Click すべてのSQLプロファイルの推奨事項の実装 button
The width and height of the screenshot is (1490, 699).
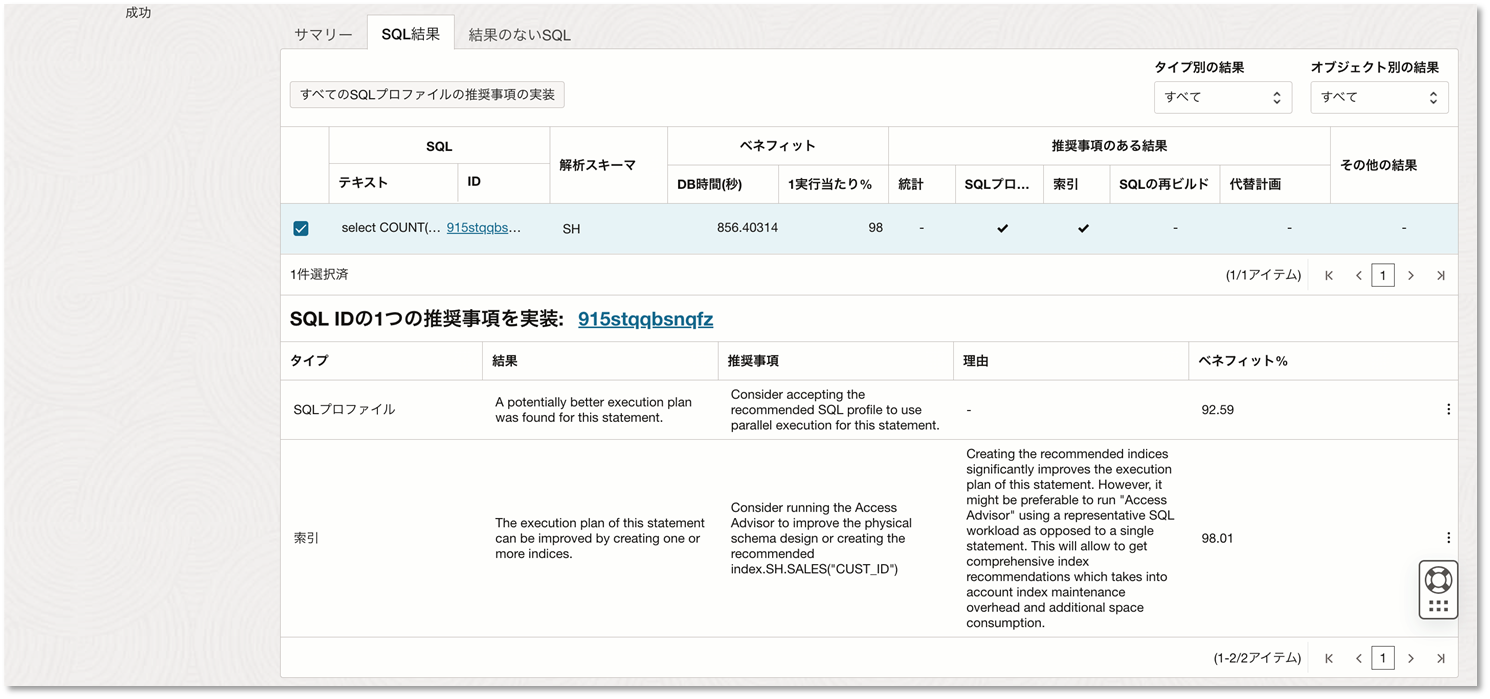(427, 94)
